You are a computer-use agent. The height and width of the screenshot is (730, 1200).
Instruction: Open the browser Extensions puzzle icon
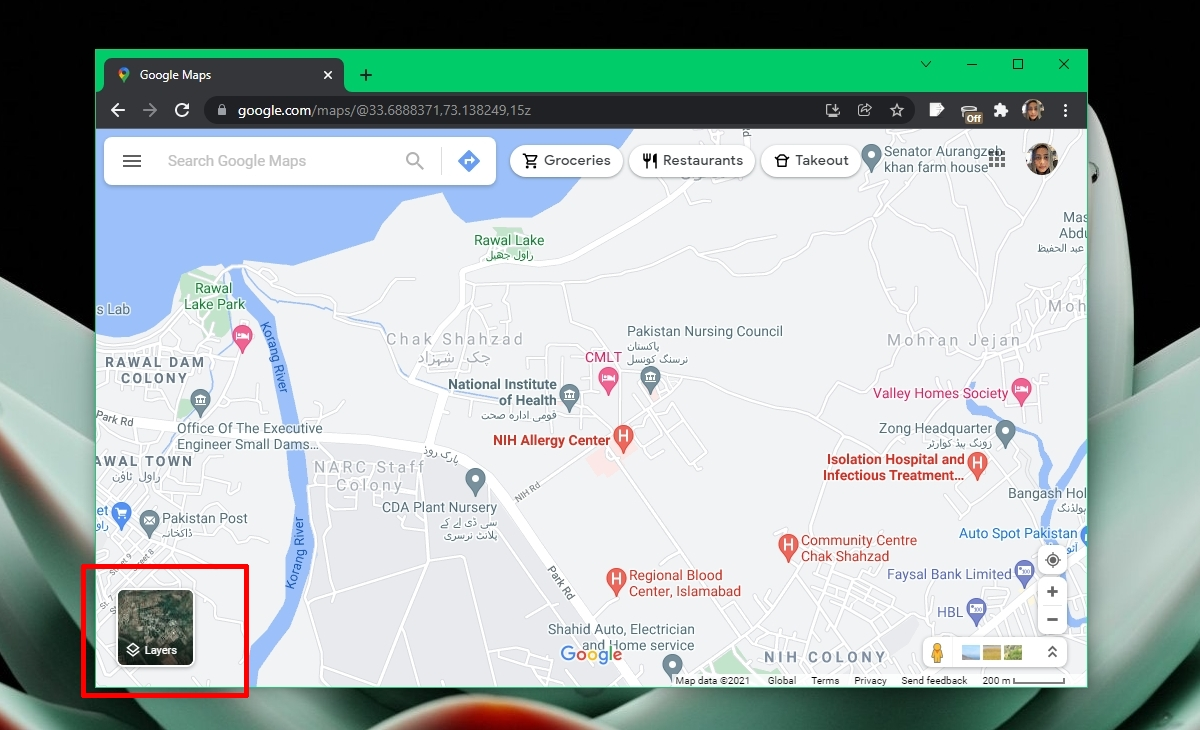click(x=1001, y=110)
